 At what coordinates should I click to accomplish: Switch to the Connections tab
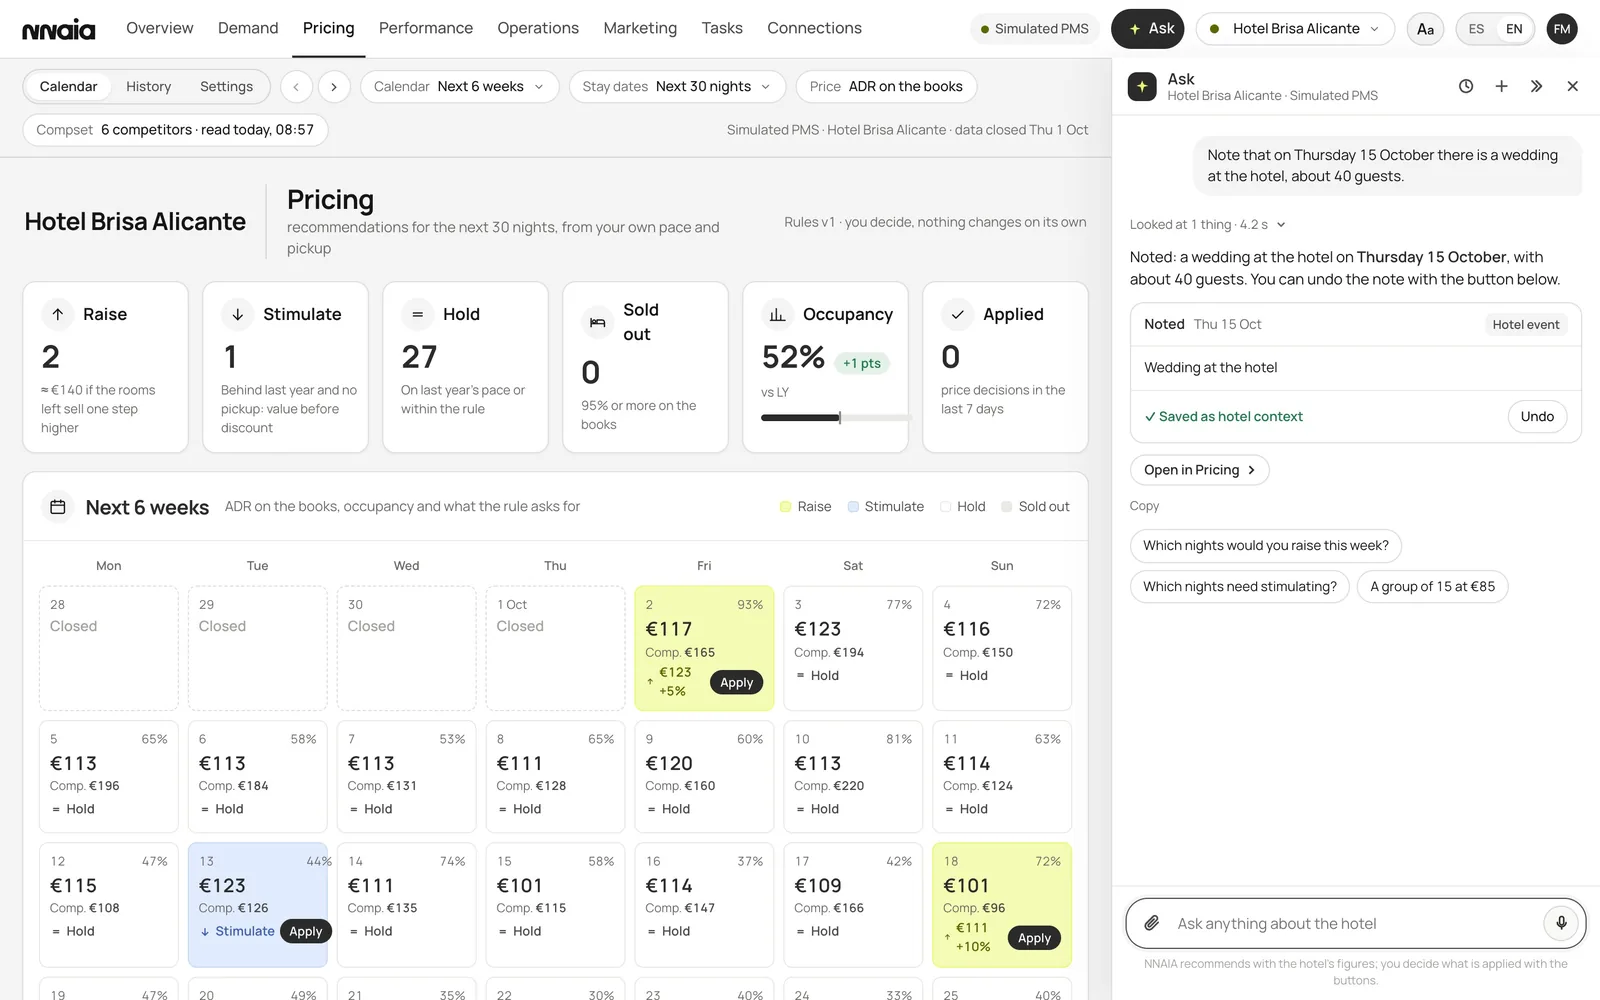coord(814,28)
